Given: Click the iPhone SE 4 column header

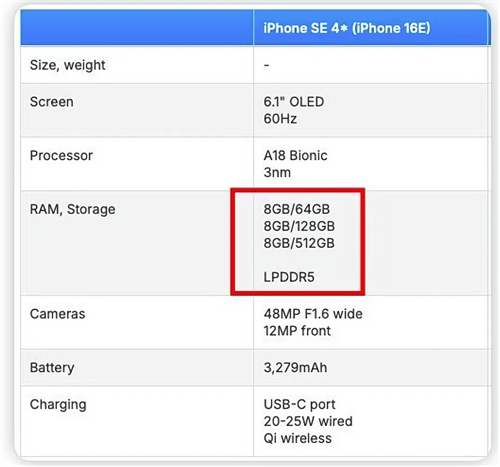Looking at the screenshot, I should tap(347, 28).
